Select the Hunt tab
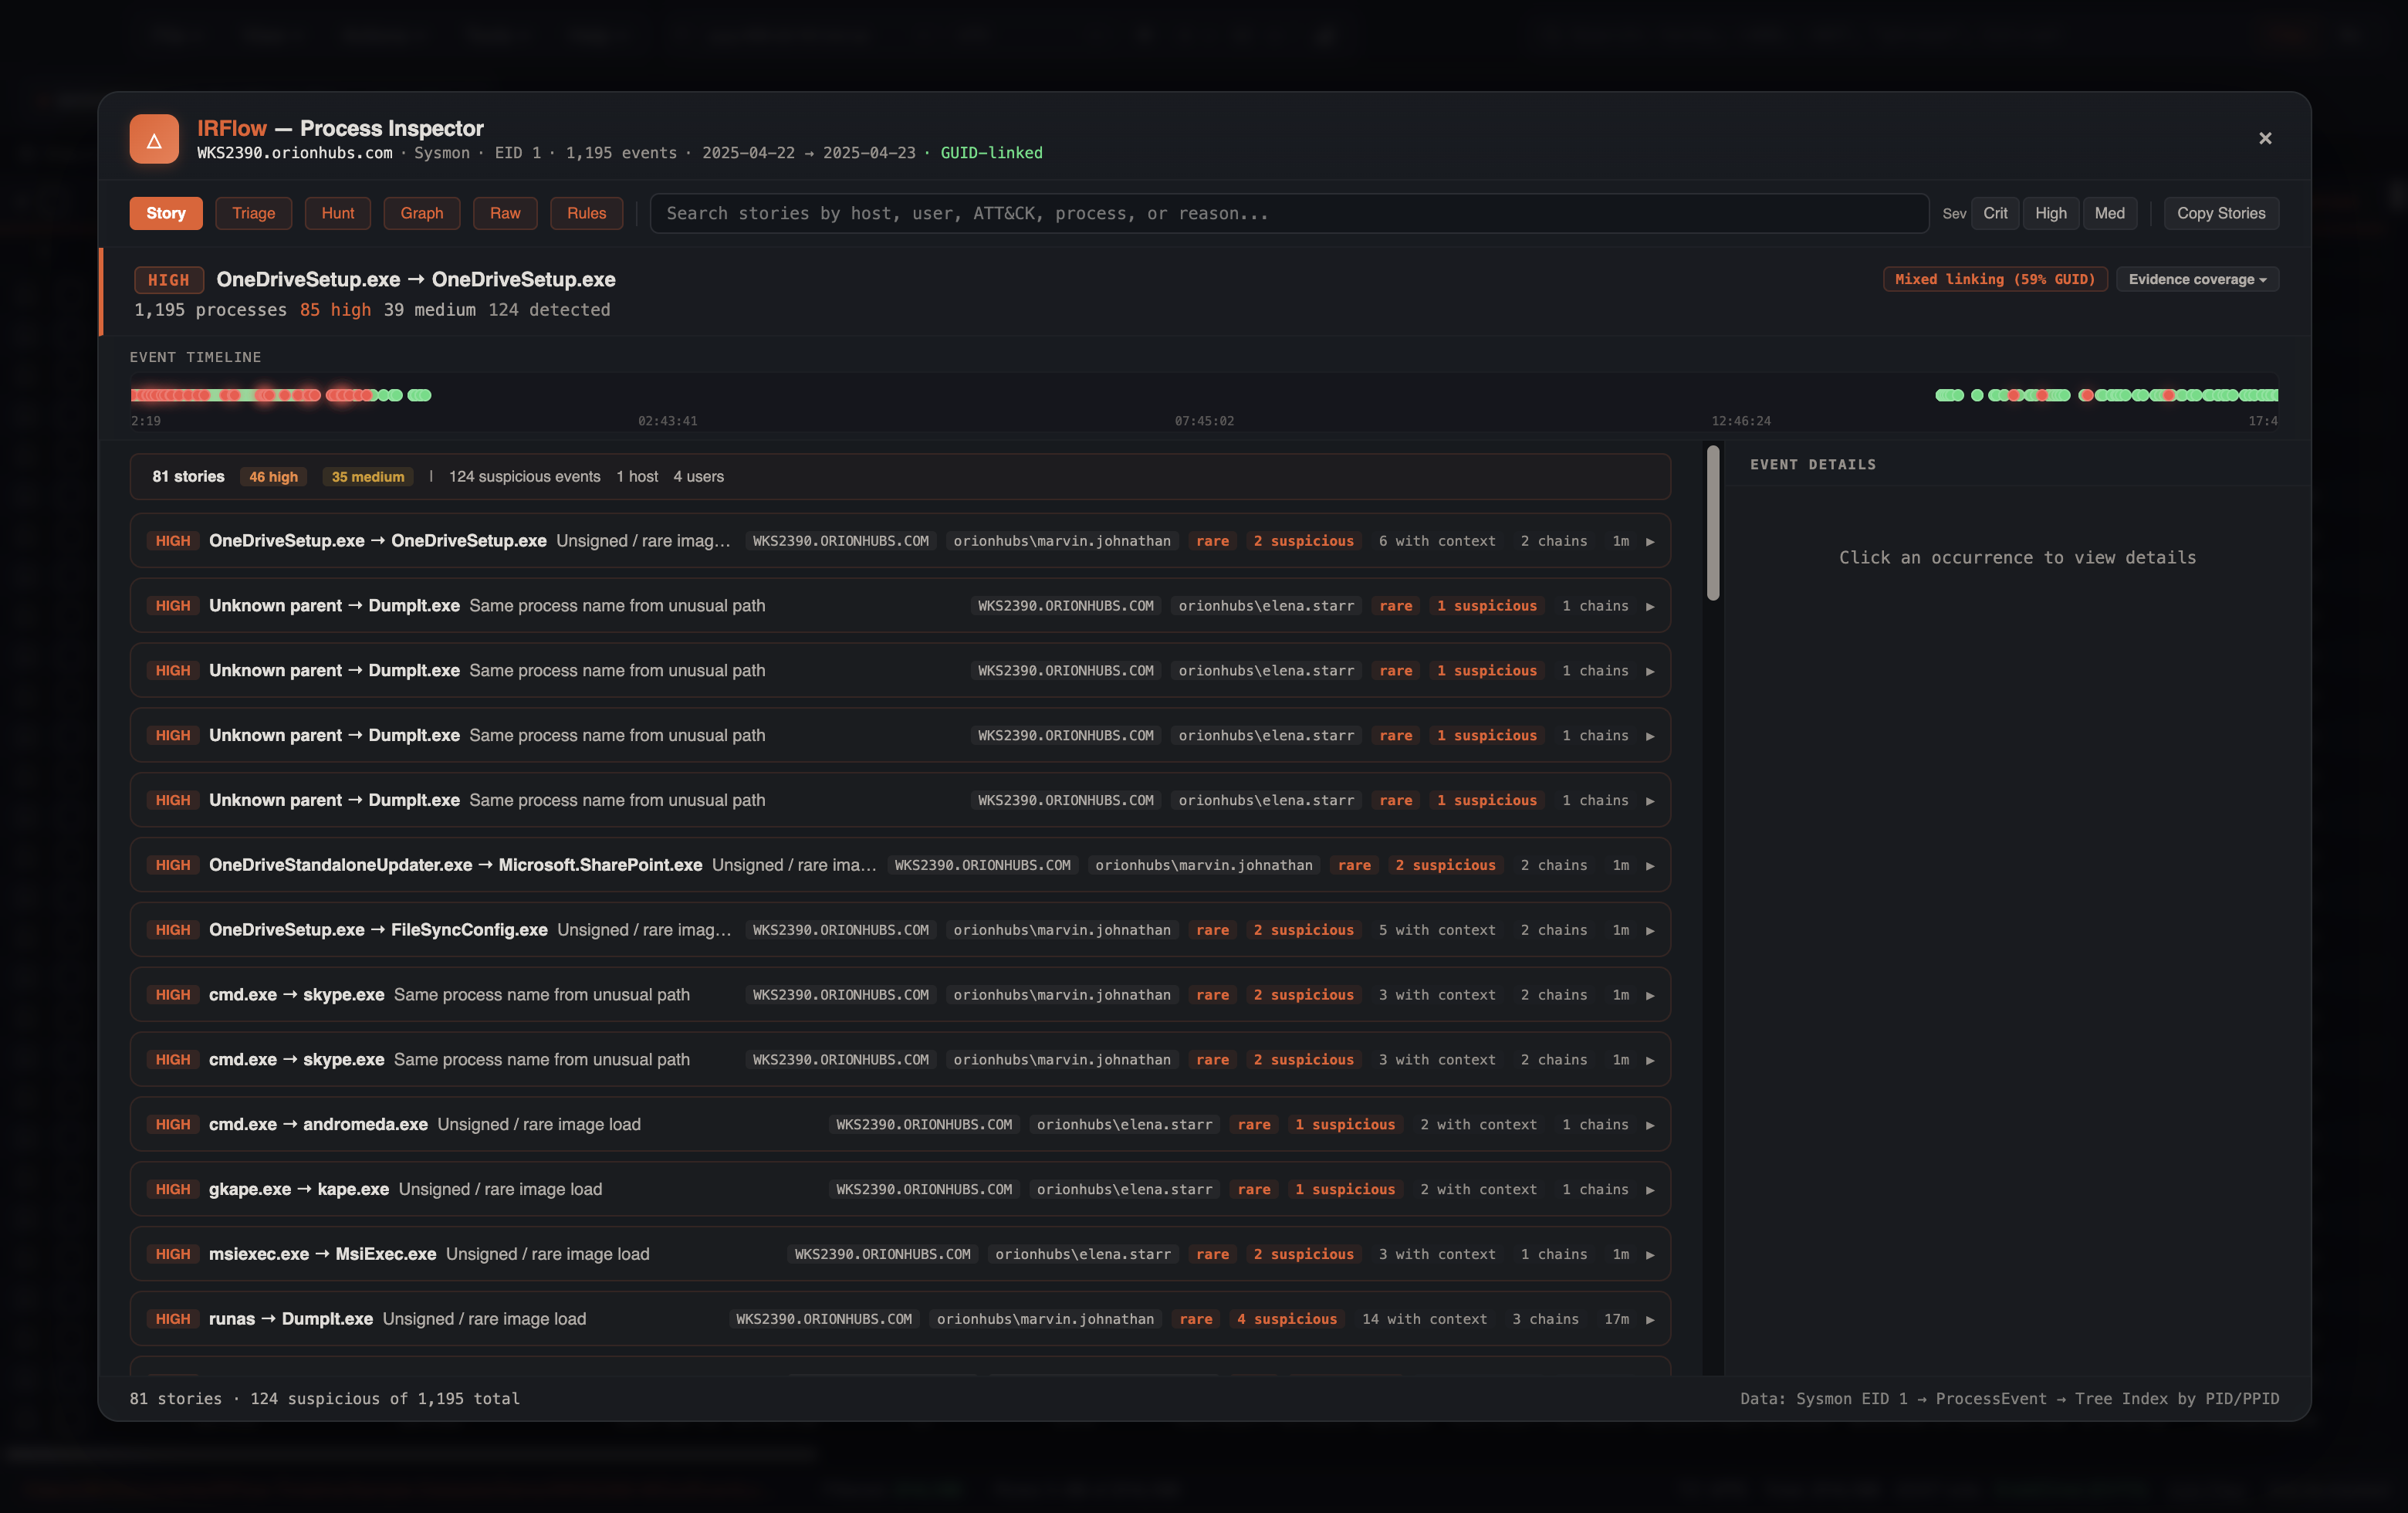The image size is (2408, 1513). click(x=338, y=213)
